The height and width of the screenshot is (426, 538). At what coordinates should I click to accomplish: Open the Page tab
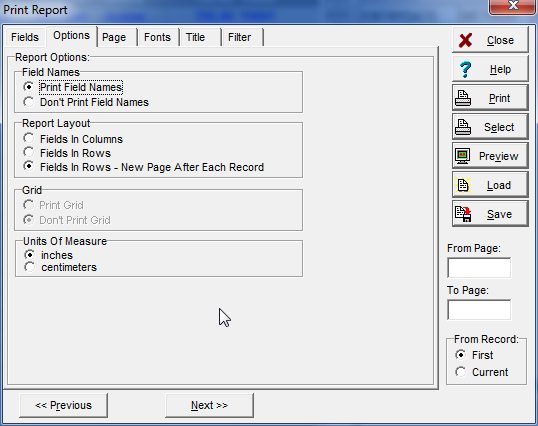pyautogui.click(x=114, y=37)
